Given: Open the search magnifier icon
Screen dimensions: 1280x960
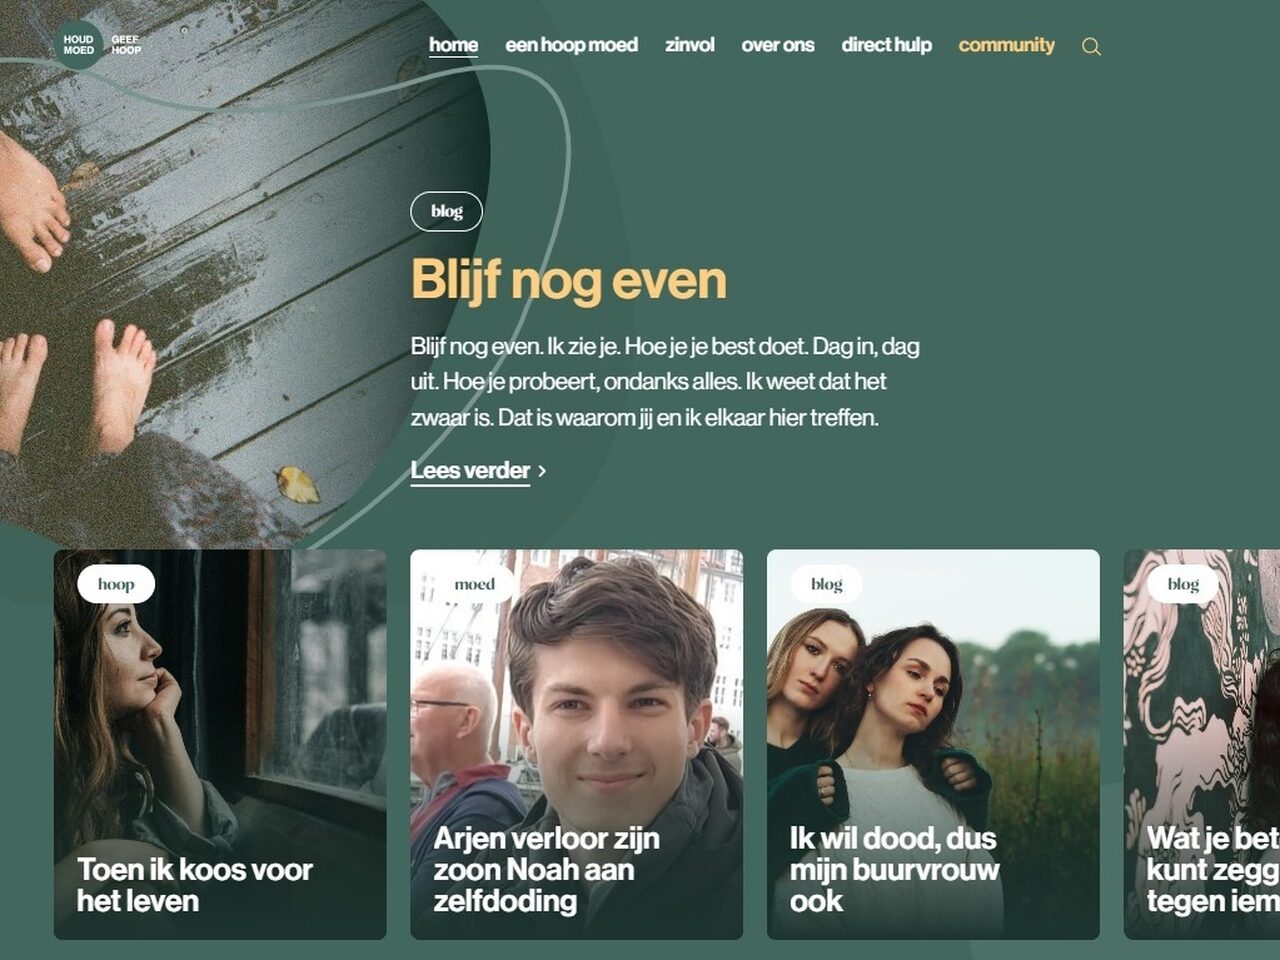Looking at the screenshot, I should click(x=1091, y=46).
